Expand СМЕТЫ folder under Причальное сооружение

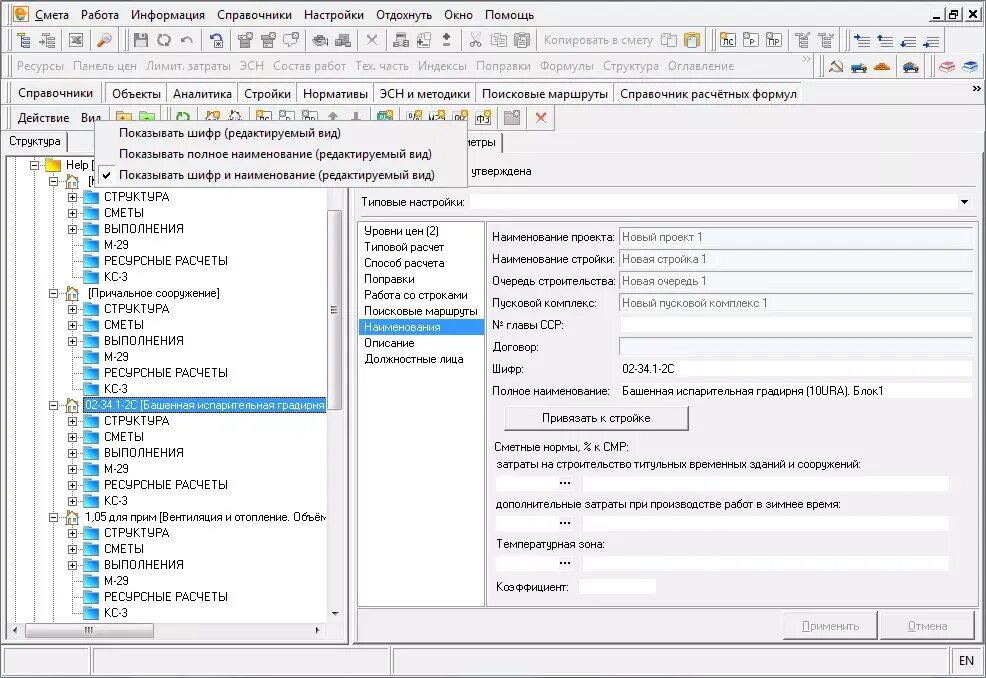[x=72, y=325]
